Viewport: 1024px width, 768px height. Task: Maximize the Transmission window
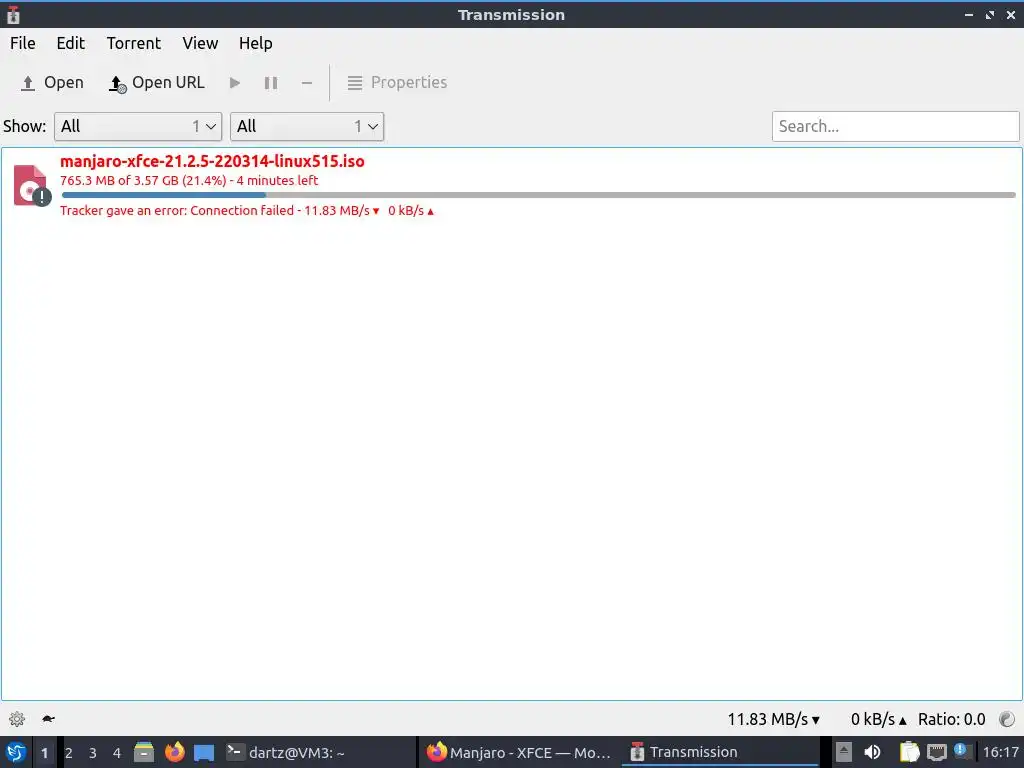coord(990,14)
